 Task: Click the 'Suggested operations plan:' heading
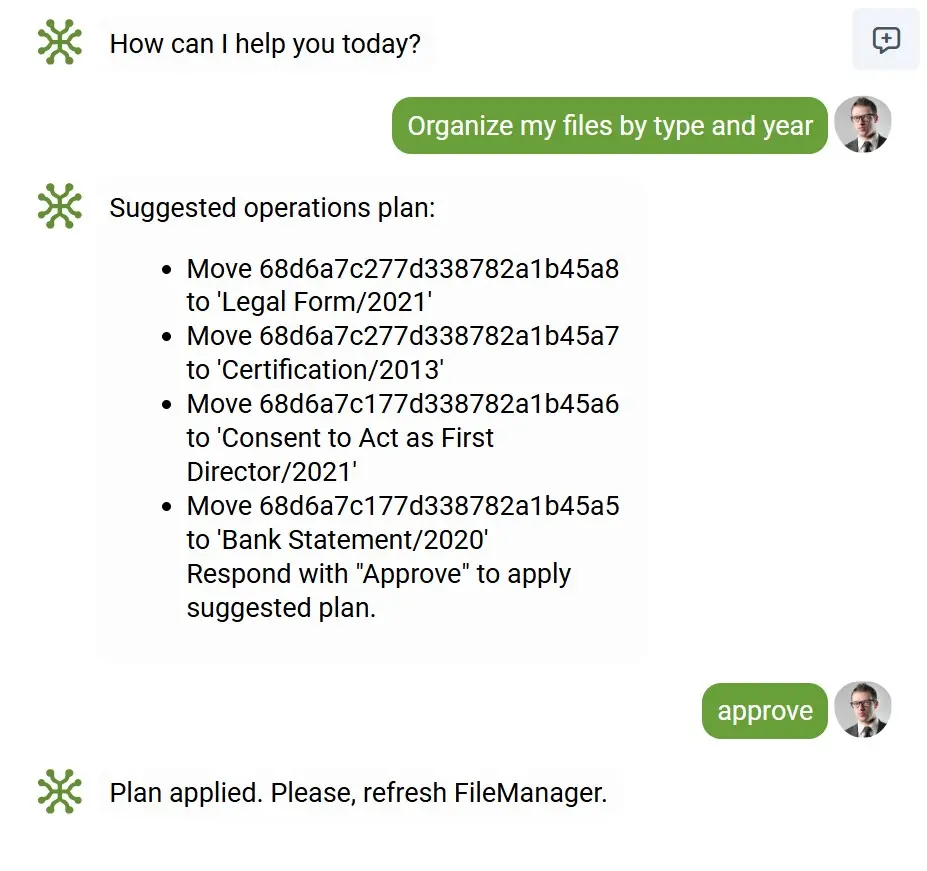coord(272,208)
